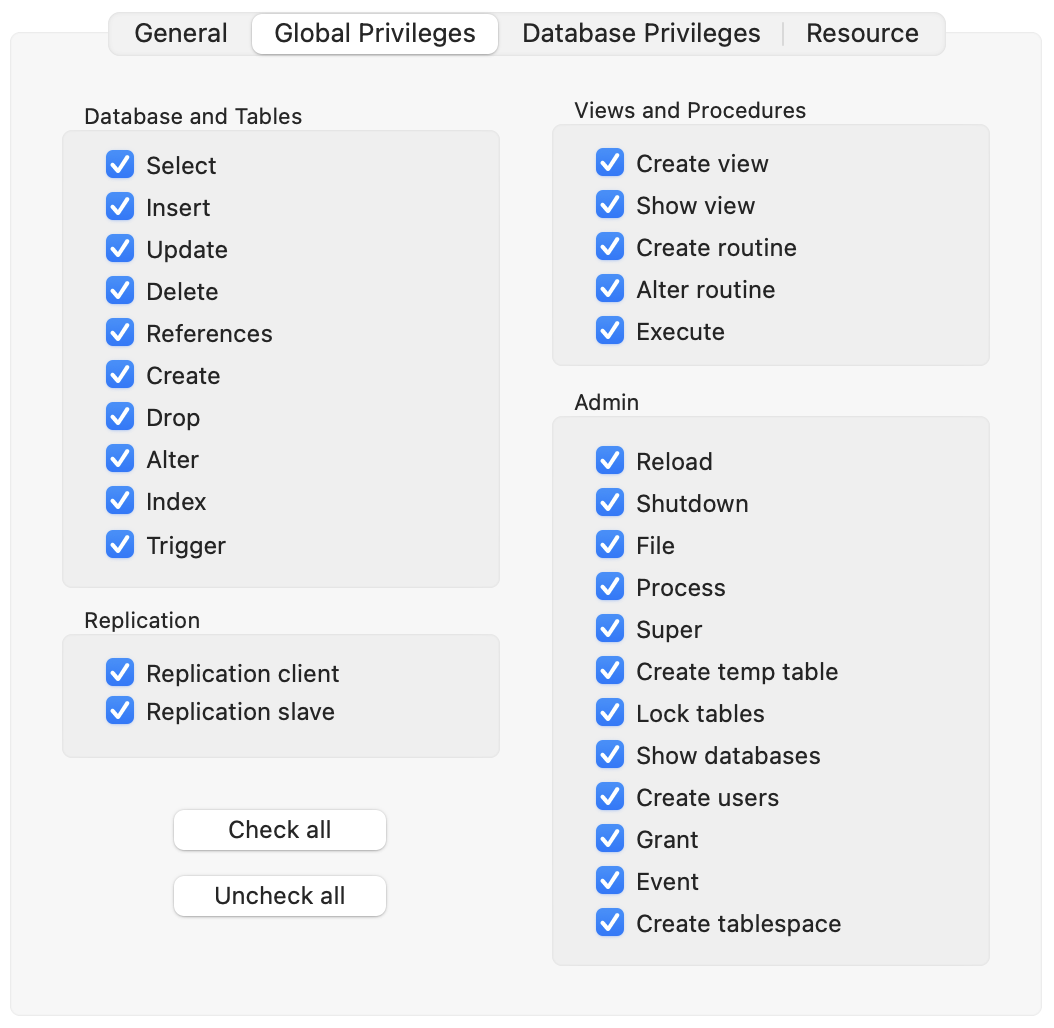Switch to the General tab
Viewport: 1054px width, 1028px height.
click(x=181, y=33)
